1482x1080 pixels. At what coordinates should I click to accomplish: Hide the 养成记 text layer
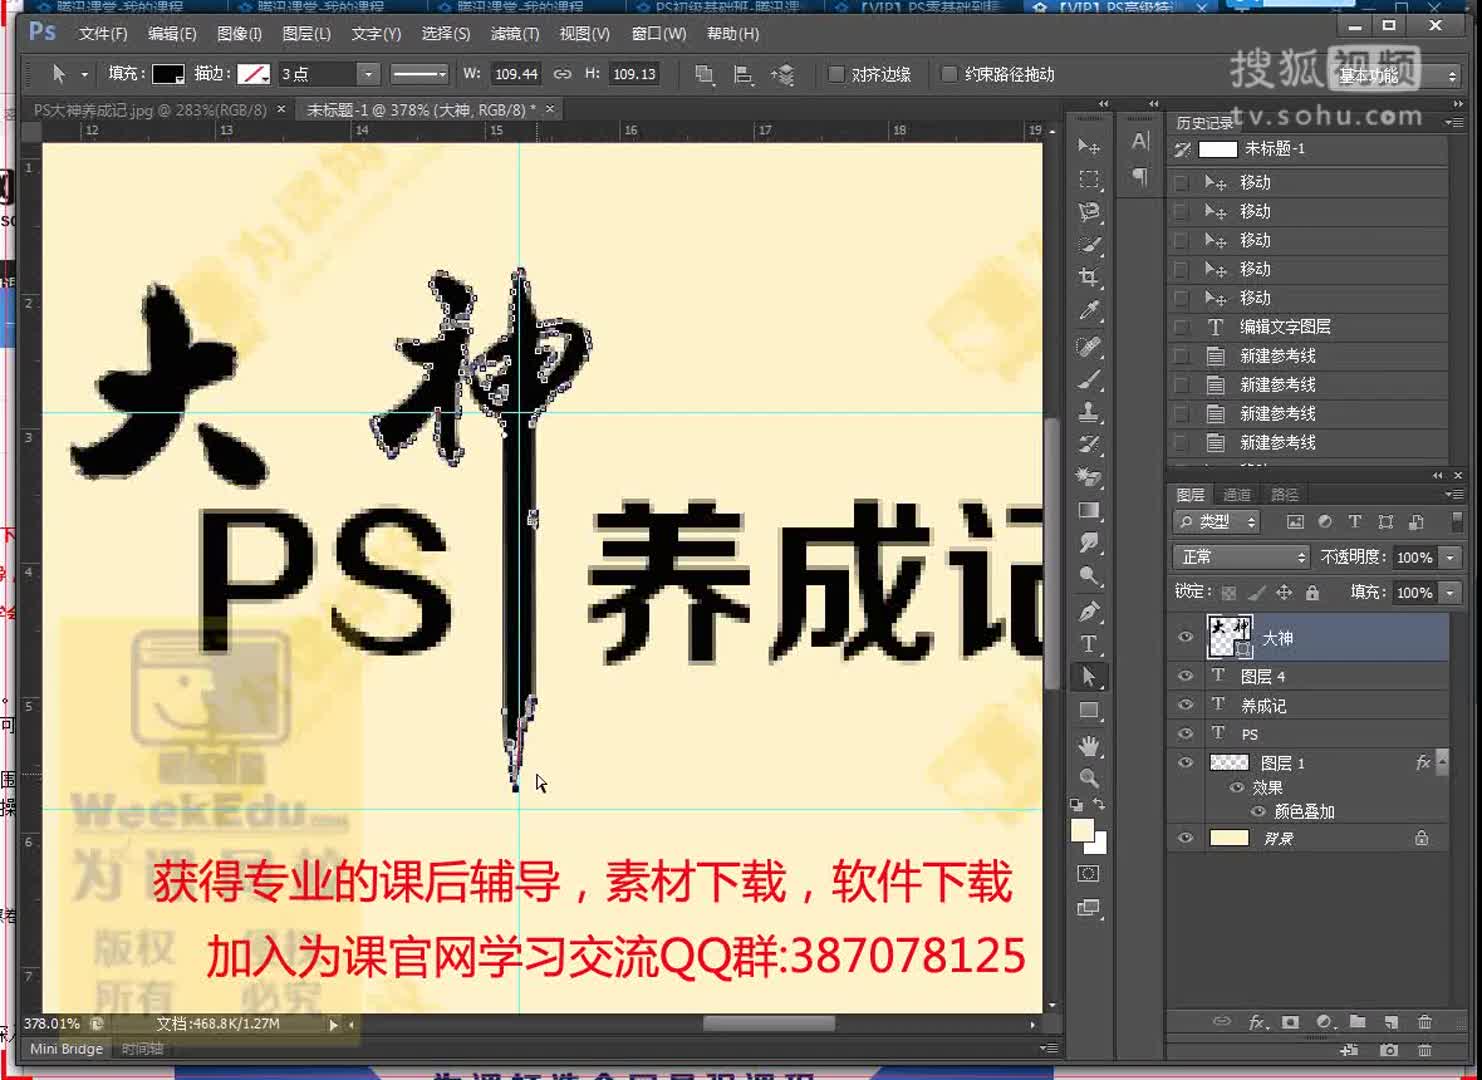(x=1186, y=705)
